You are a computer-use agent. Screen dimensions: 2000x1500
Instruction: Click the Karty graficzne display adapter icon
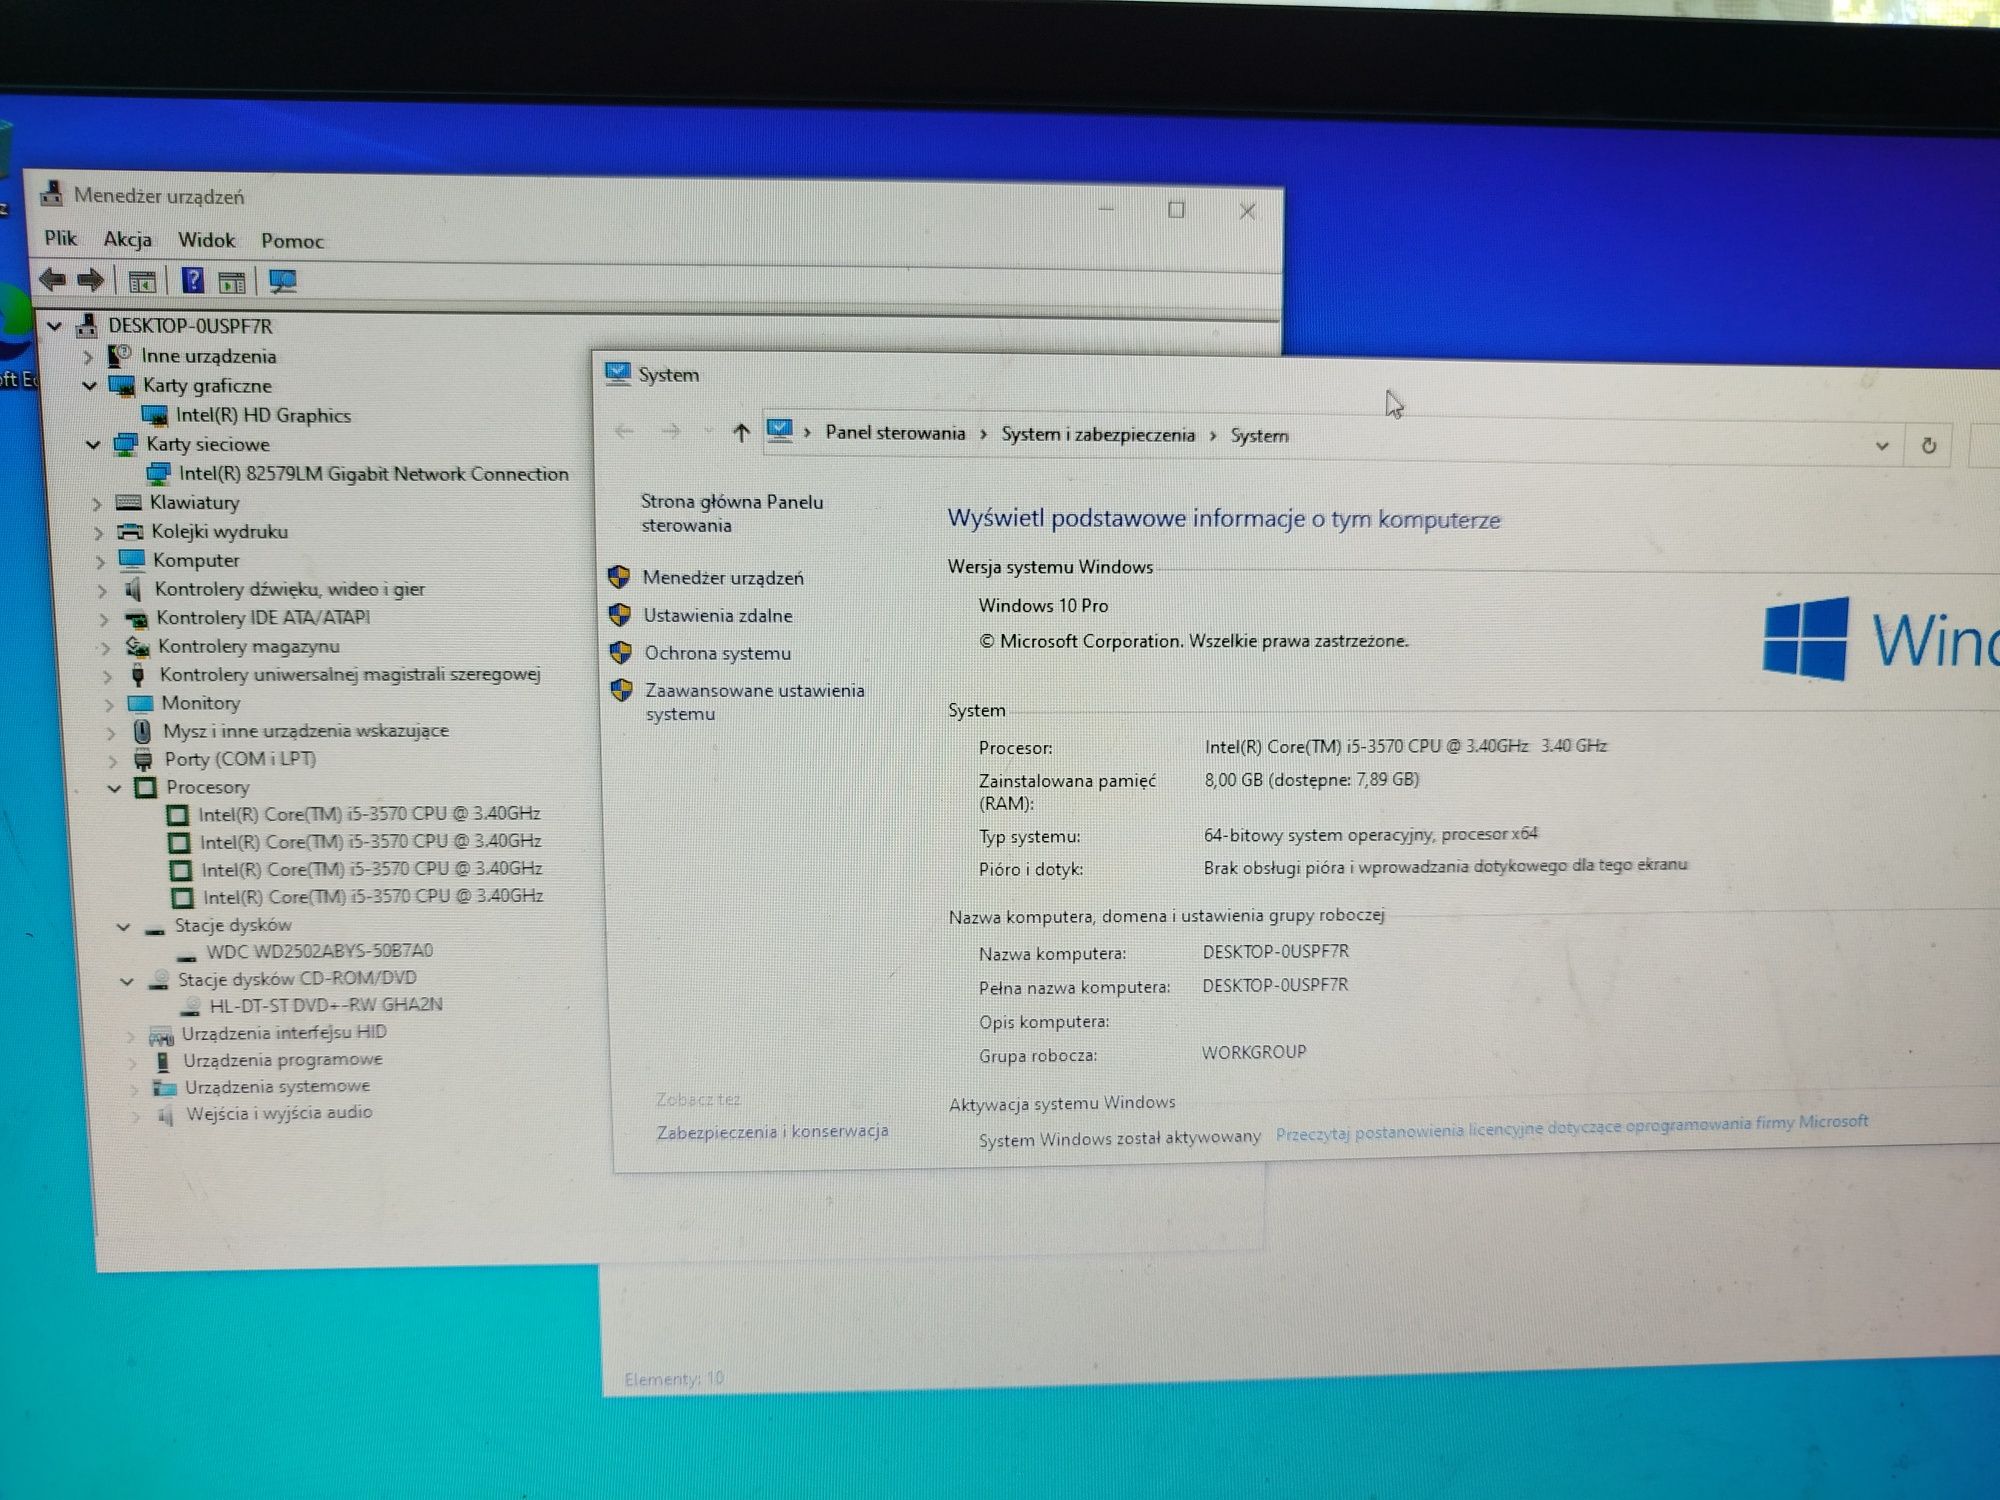tap(121, 385)
